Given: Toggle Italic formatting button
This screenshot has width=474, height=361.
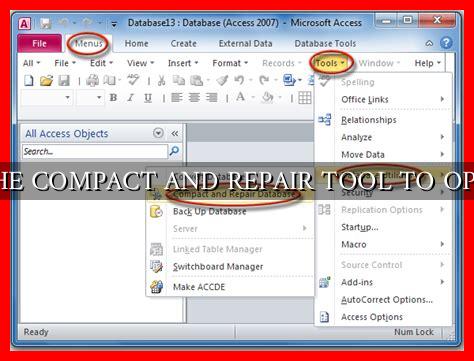Looking at the screenshot, I should 131,97.
